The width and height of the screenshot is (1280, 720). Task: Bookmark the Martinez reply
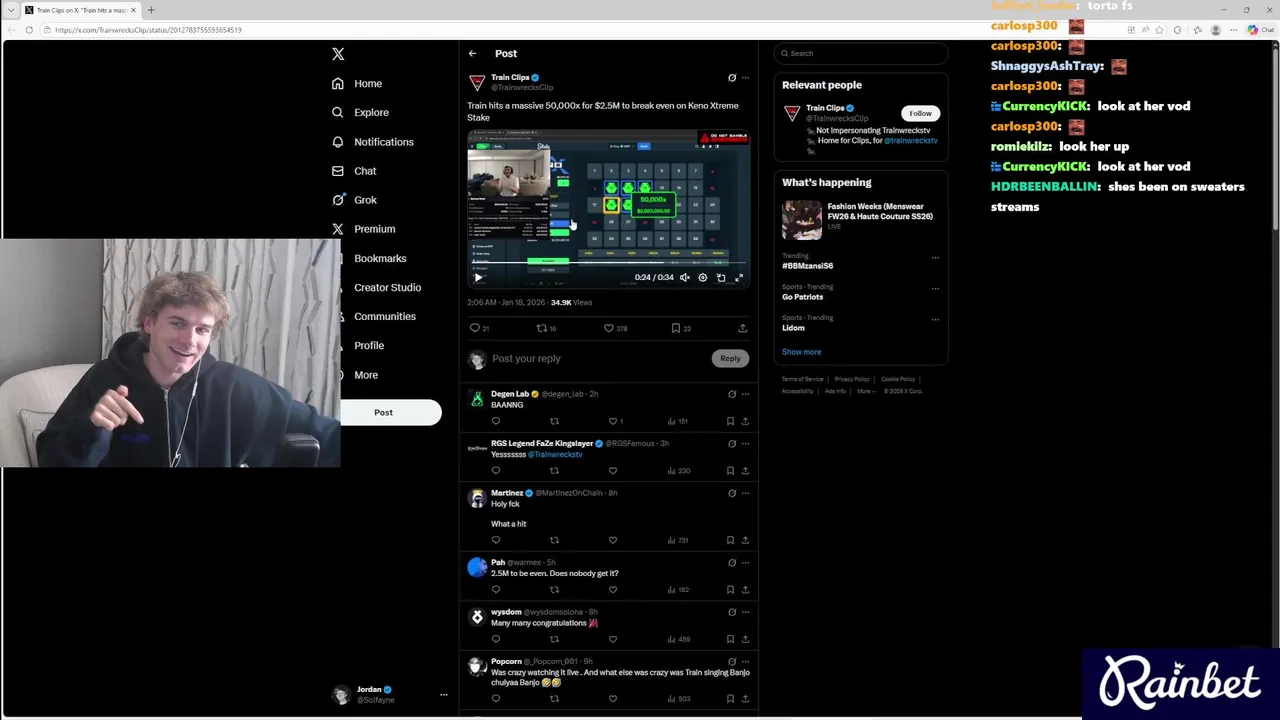[730, 540]
